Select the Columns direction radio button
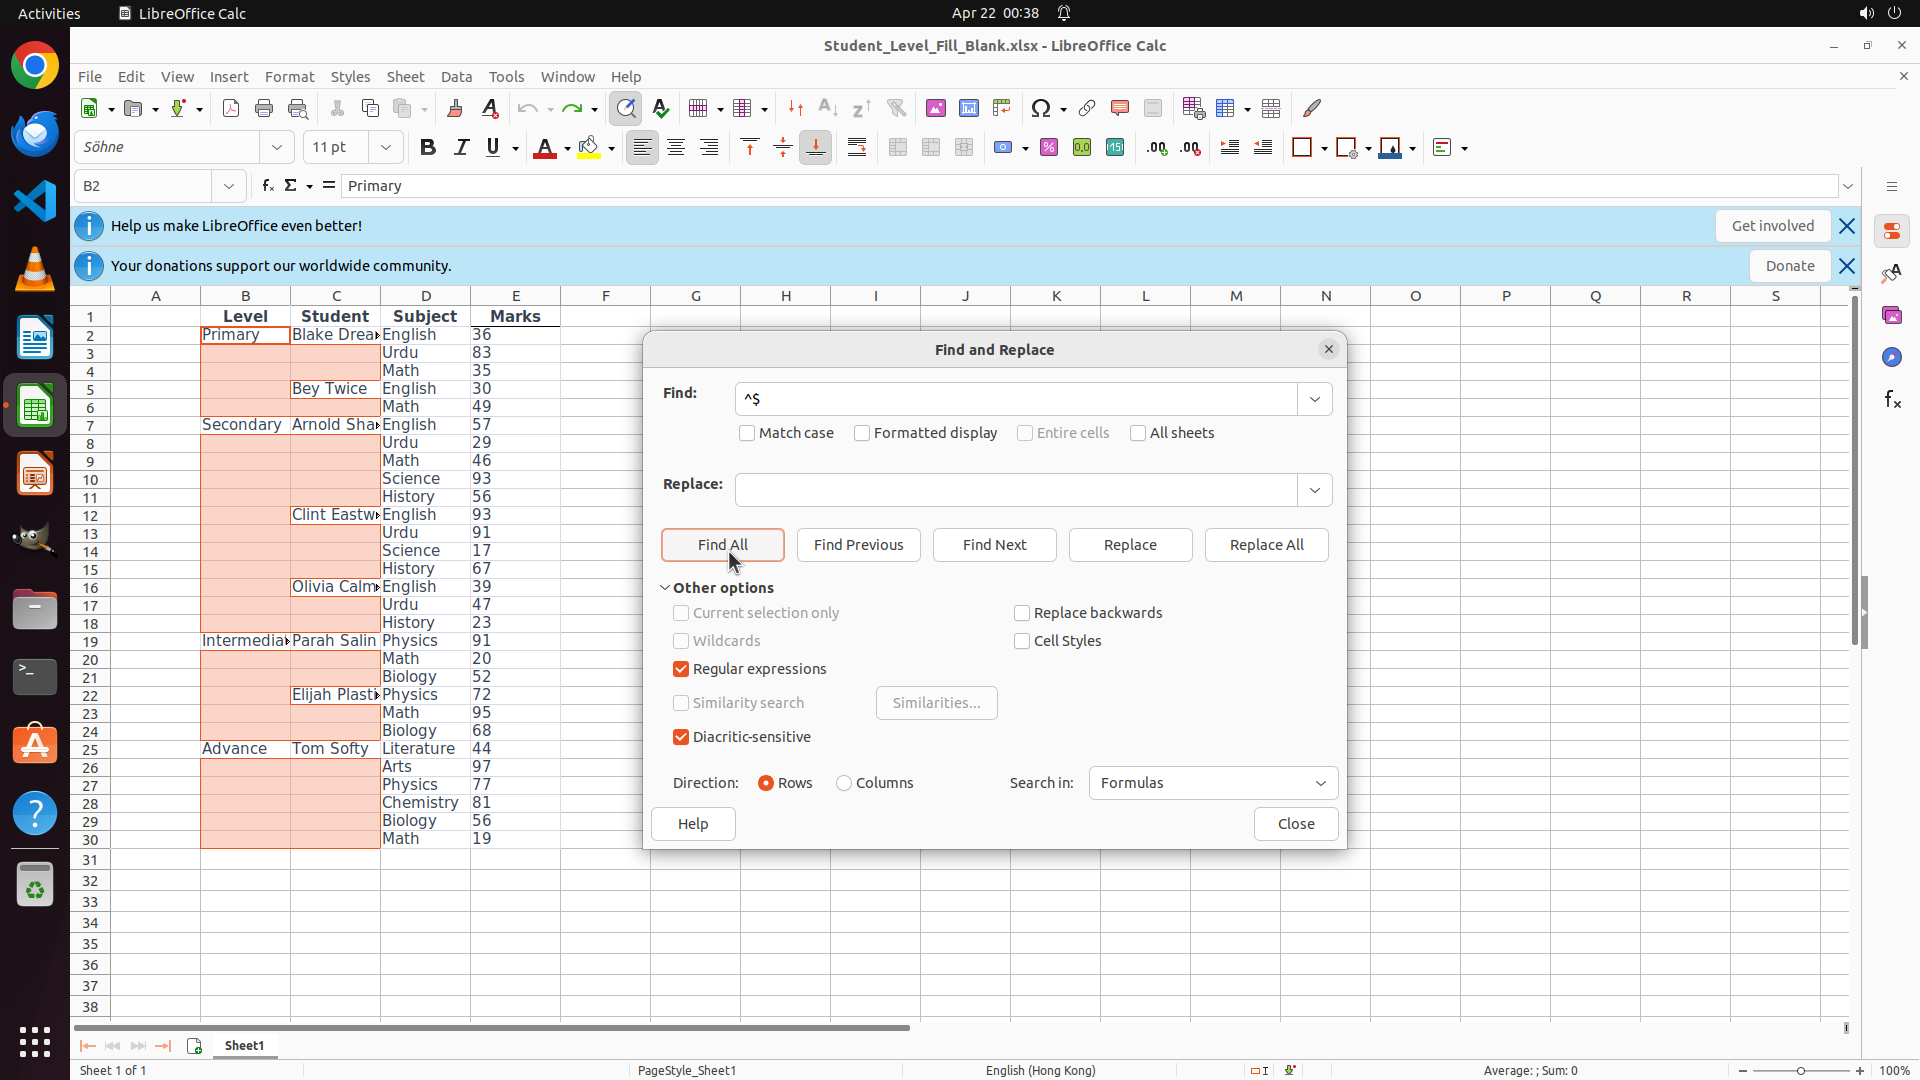The image size is (1920, 1080). (844, 783)
